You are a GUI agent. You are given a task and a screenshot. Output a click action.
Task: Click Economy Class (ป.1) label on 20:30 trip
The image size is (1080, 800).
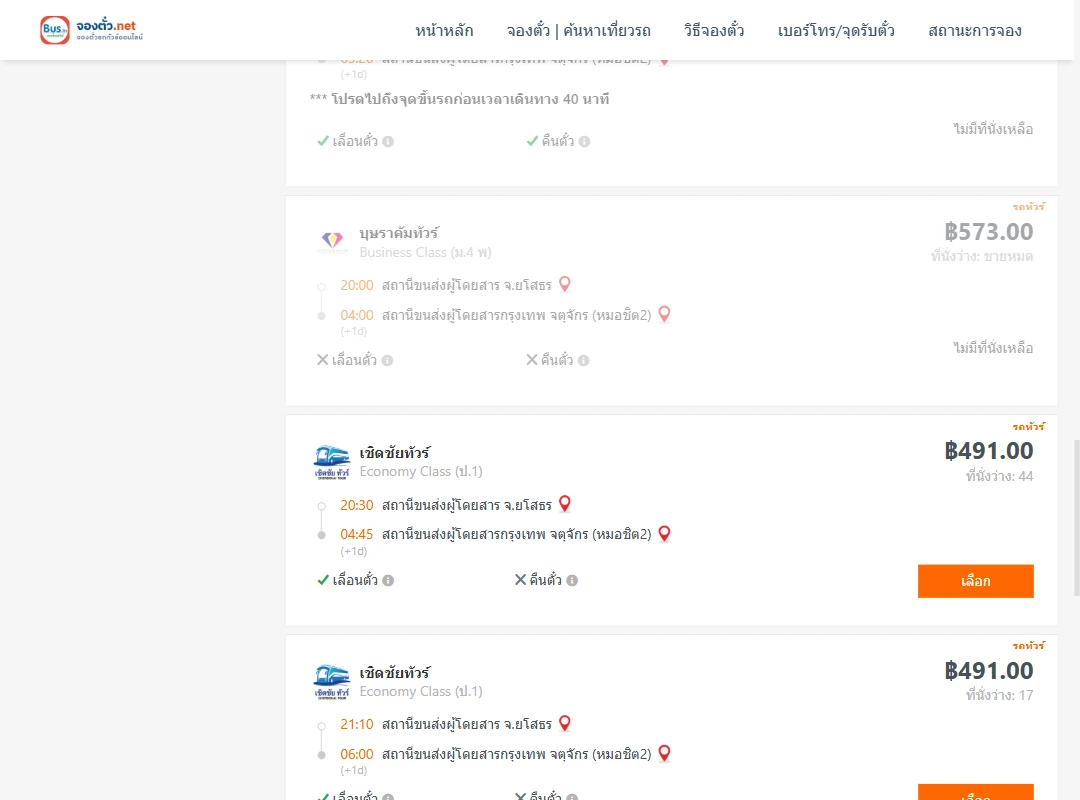coord(421,471)
